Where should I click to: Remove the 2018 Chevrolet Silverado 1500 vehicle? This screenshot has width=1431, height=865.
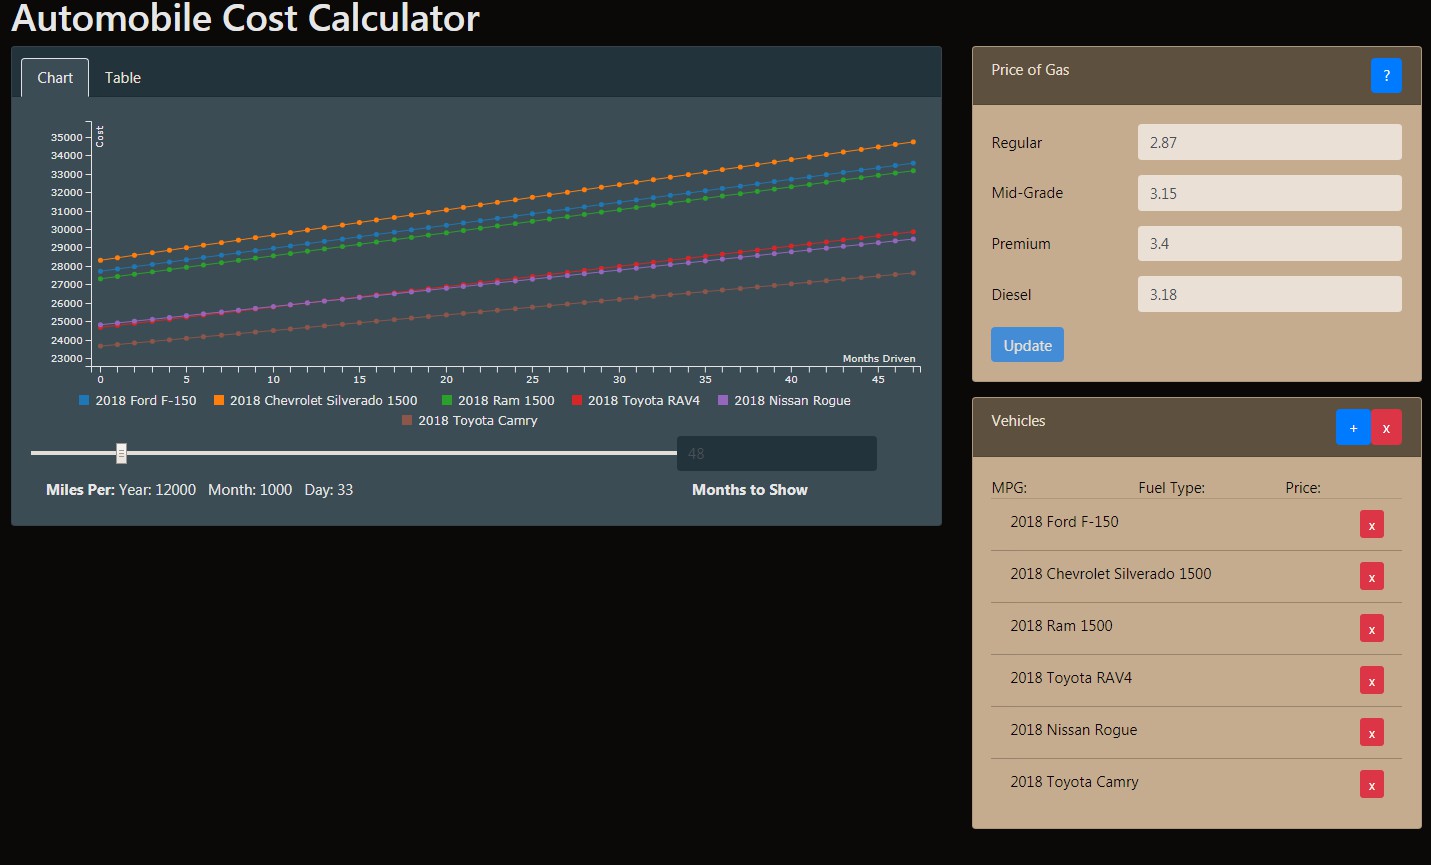pyautogui.click(x=1371, y=577)
